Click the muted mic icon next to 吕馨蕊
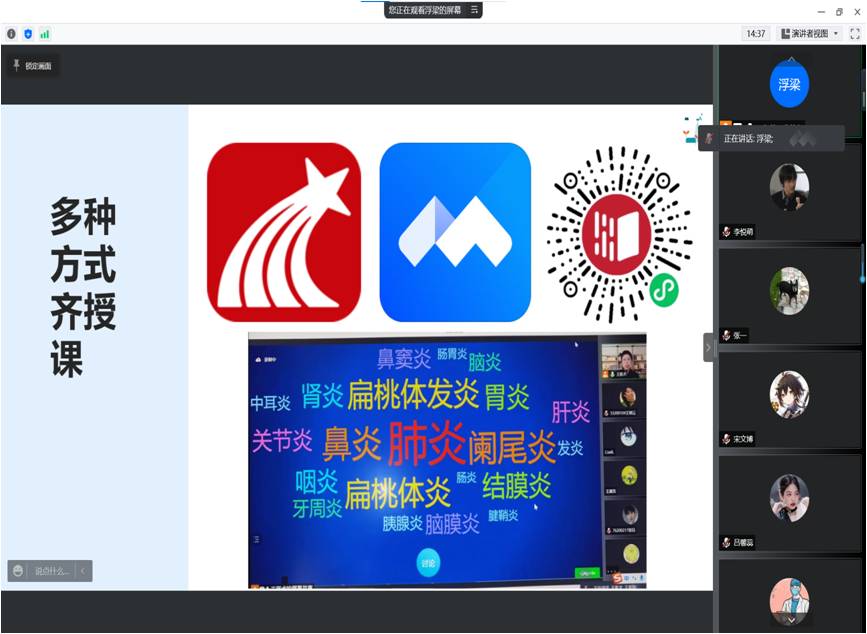This screenshot has width=867, height=634. pos(727,542)
